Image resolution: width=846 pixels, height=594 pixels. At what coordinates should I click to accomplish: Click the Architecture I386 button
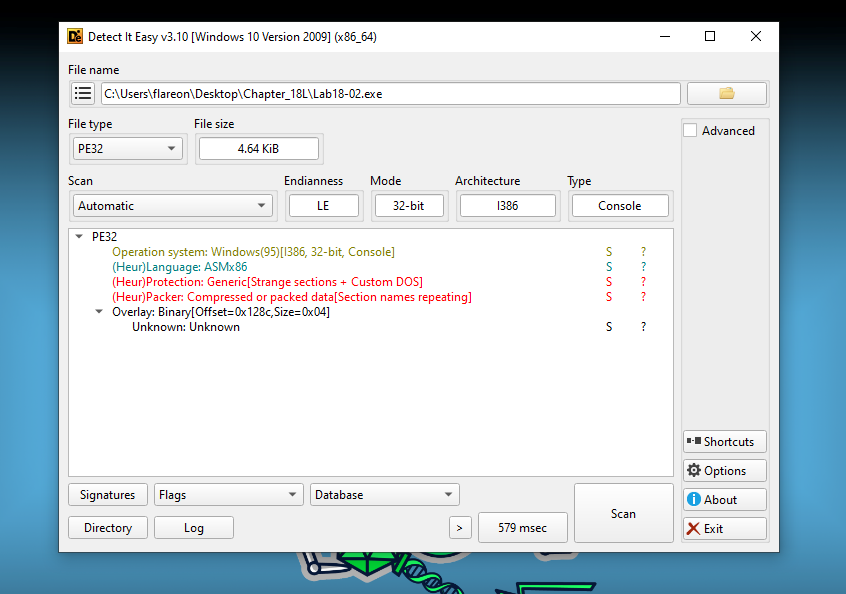(x=508, y=206)
